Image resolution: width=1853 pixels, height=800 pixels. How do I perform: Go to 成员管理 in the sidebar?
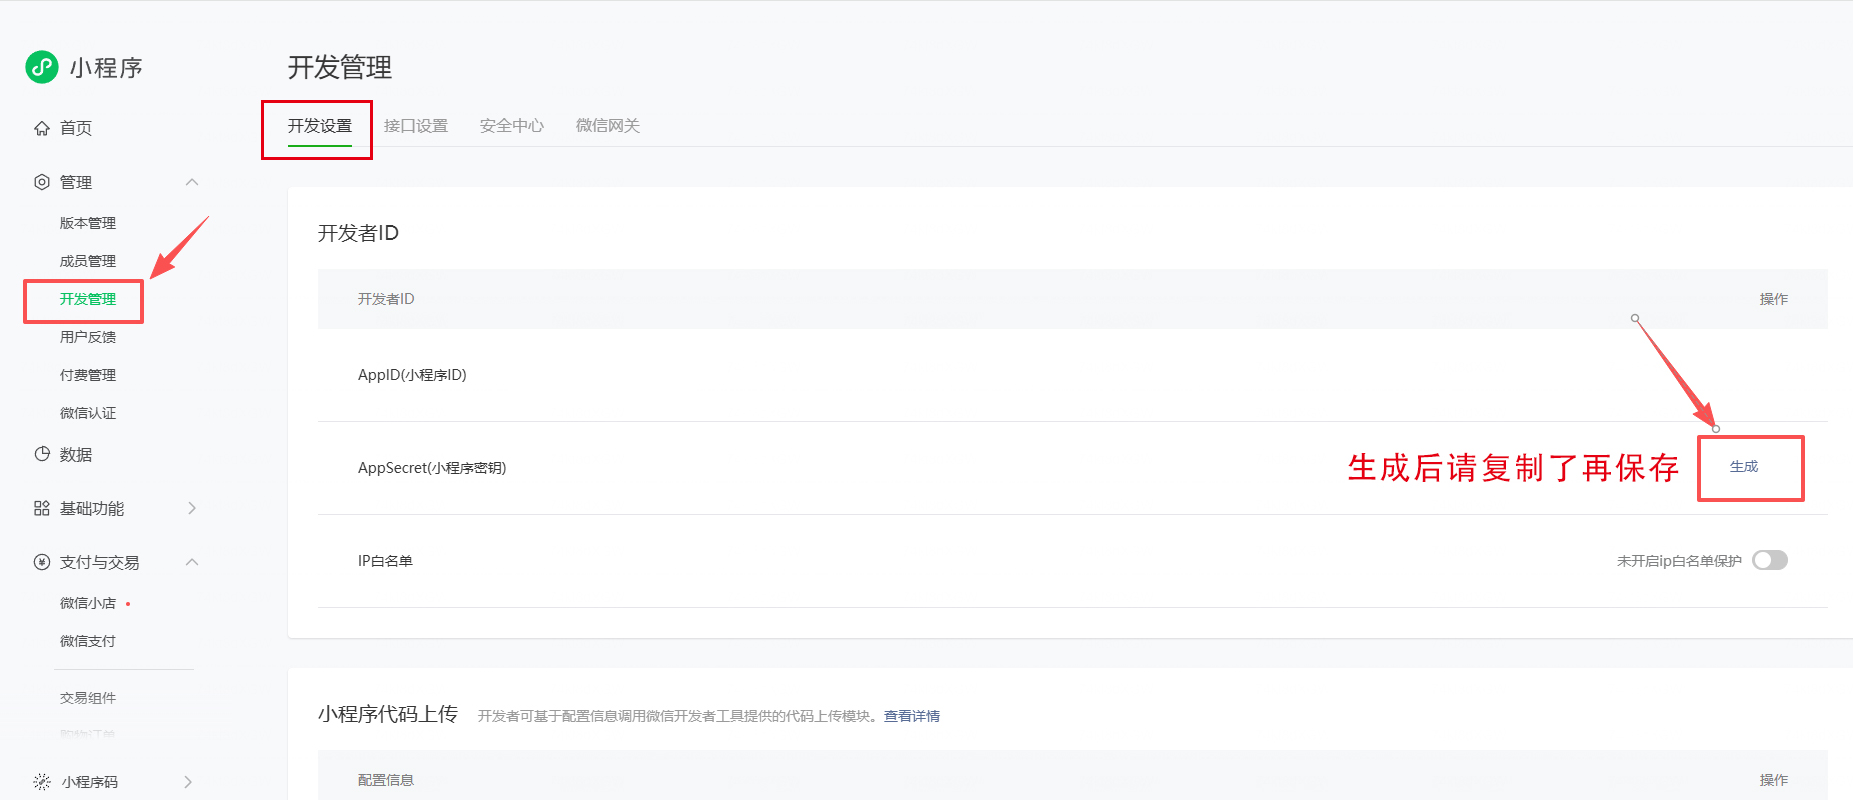click(x=88, y=261)
